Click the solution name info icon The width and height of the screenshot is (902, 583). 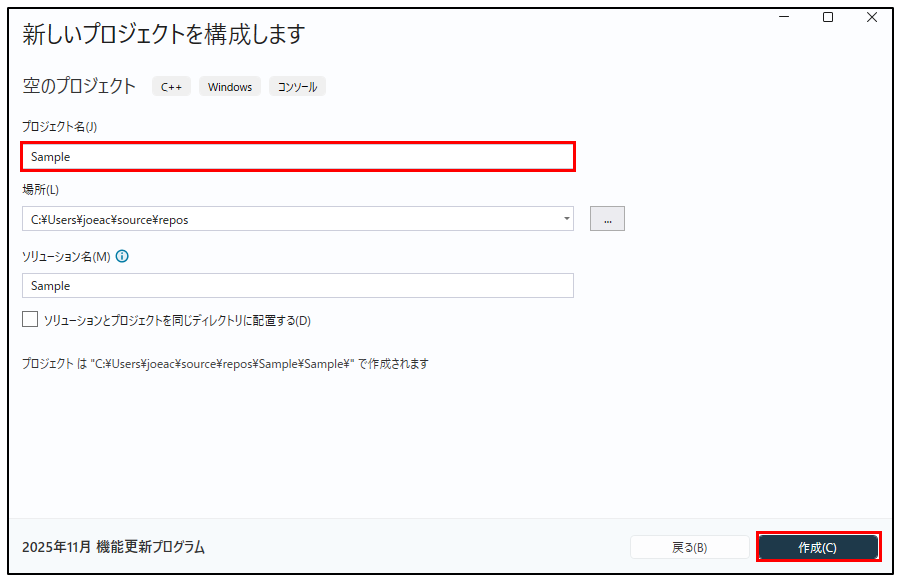[123, 257]
